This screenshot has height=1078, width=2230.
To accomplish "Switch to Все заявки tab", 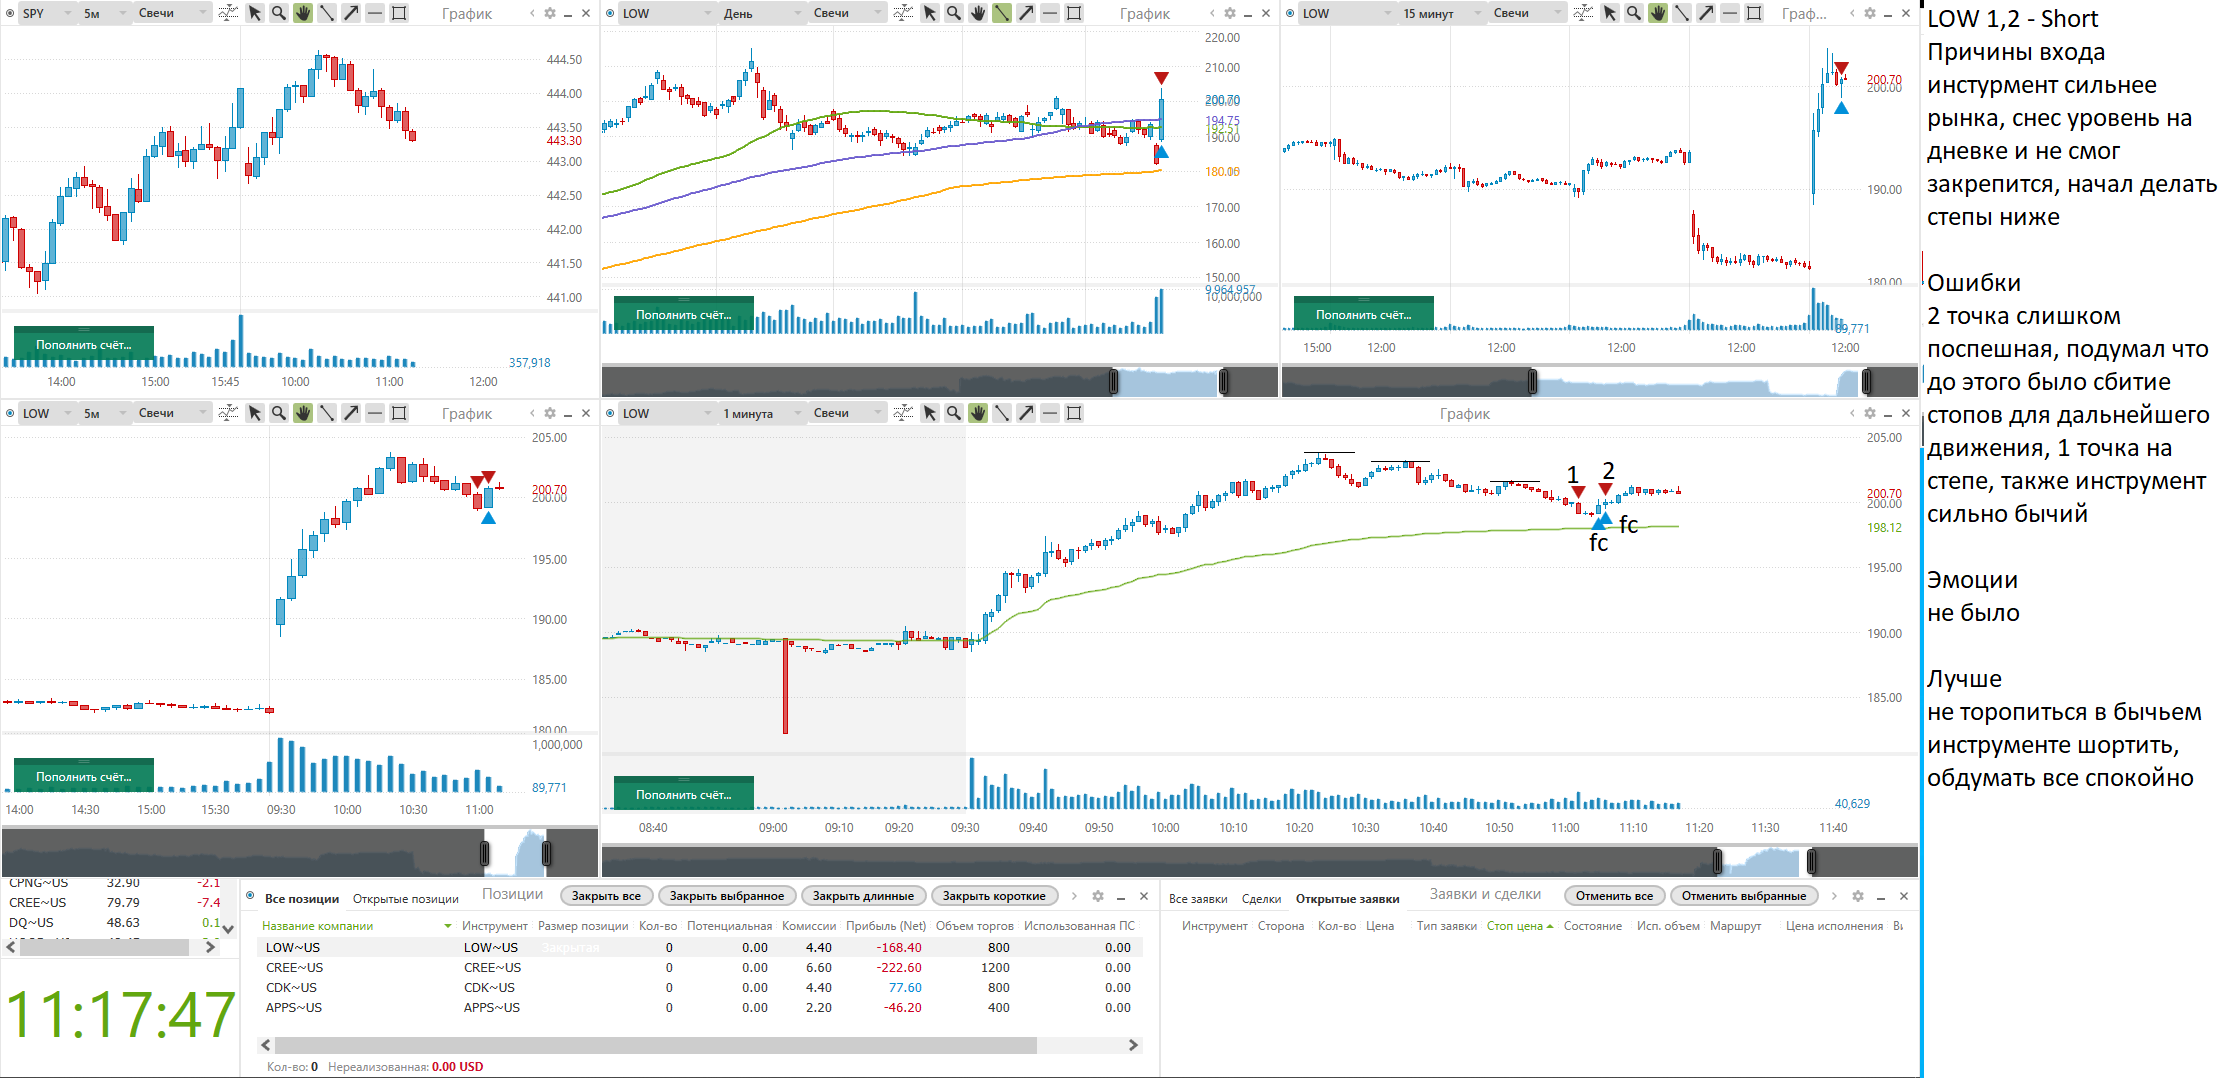I will pyautogui.click(x=1198, y=899).
